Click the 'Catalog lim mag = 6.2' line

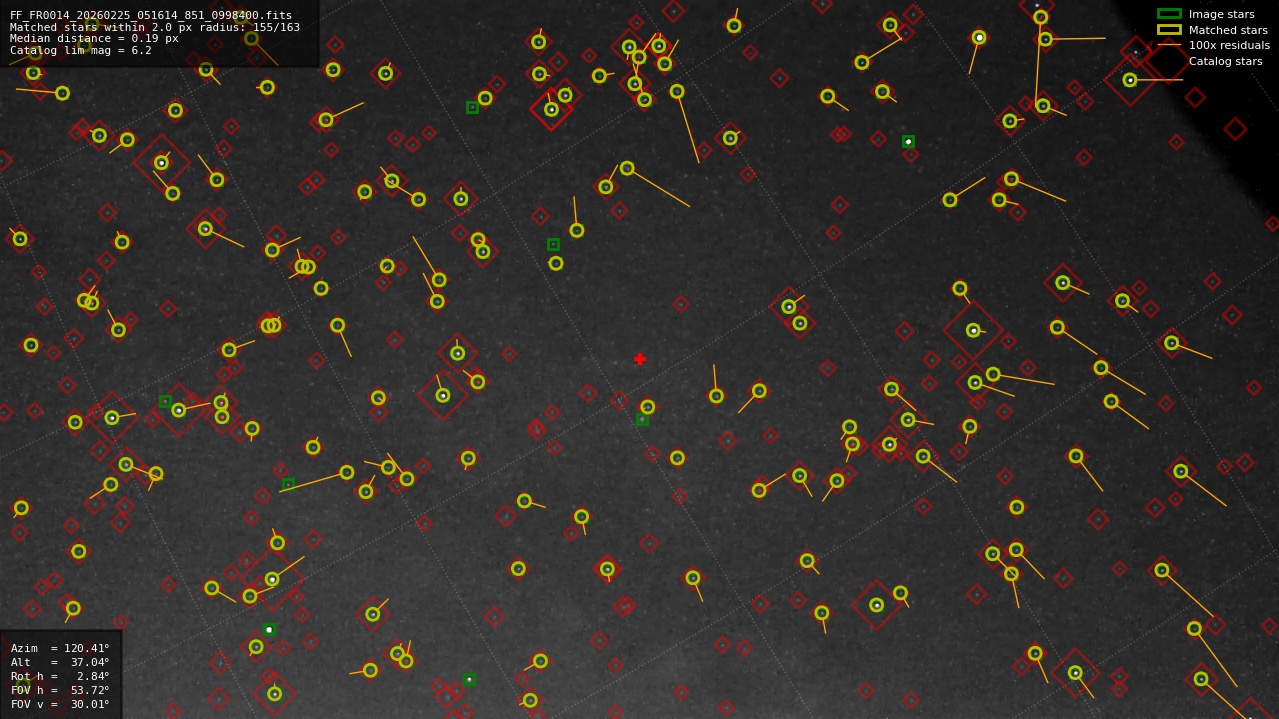point(81,50)
